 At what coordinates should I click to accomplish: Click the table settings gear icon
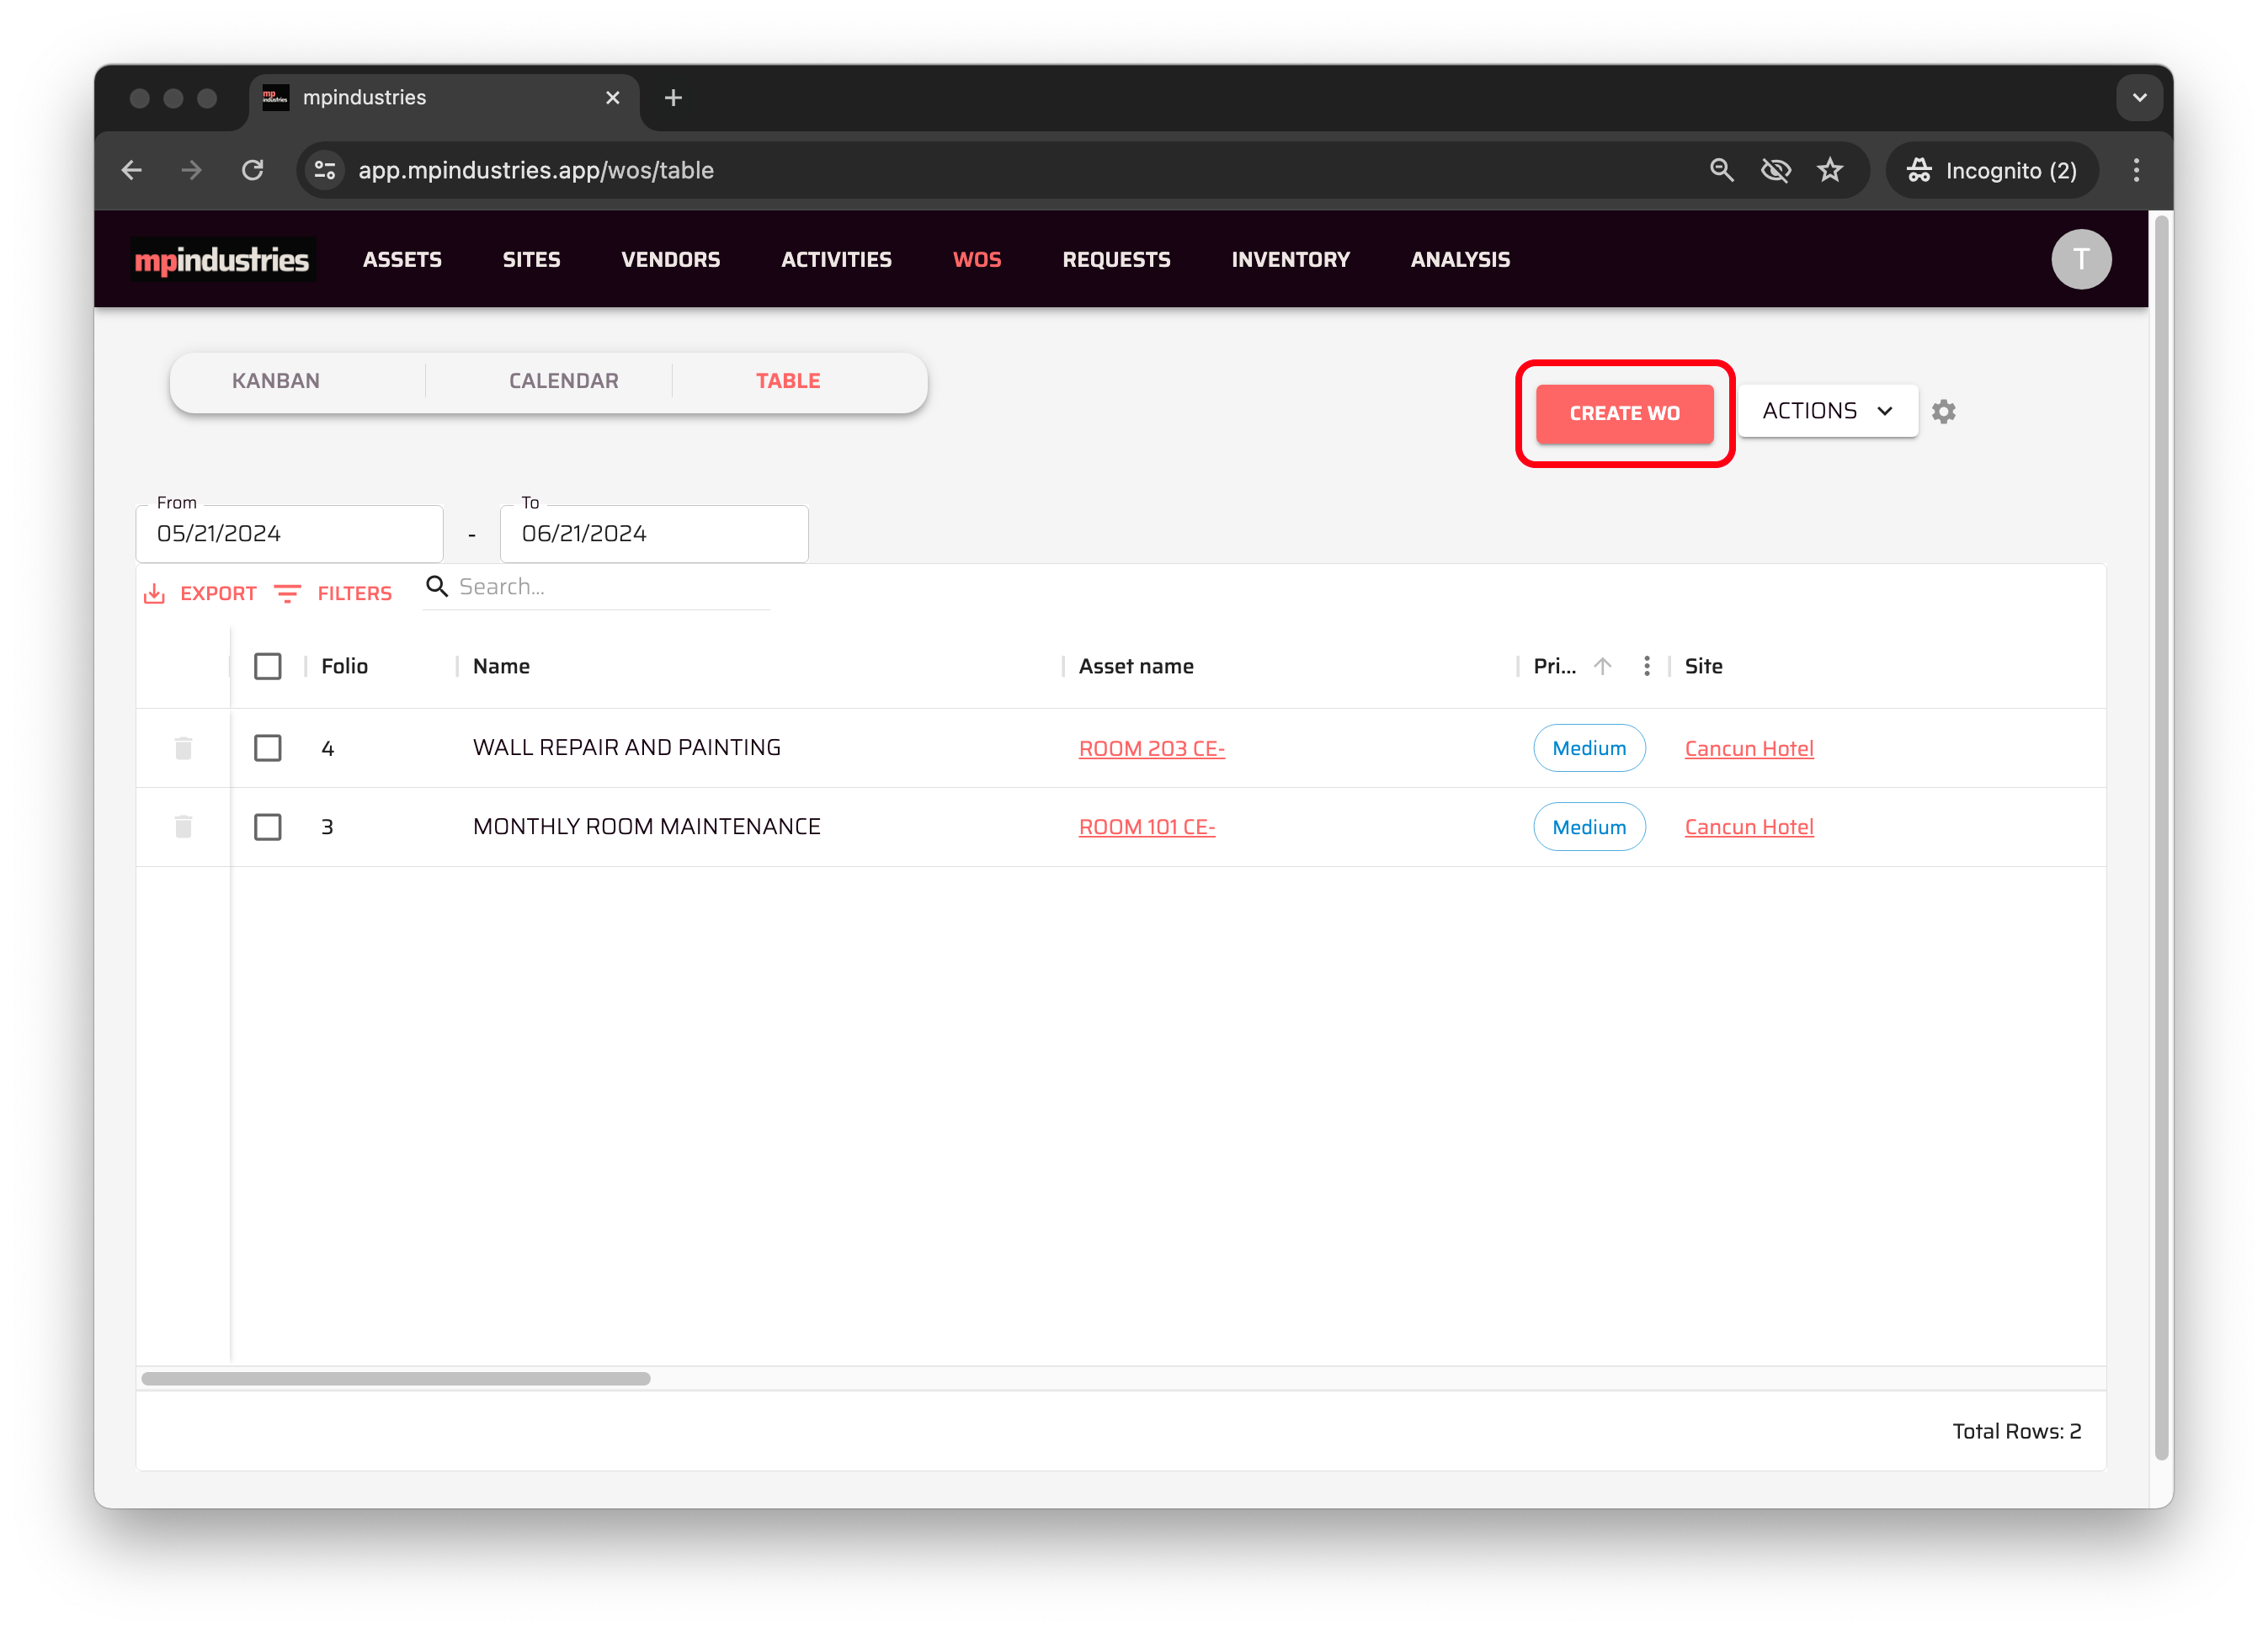click(x=1943, y=411)
